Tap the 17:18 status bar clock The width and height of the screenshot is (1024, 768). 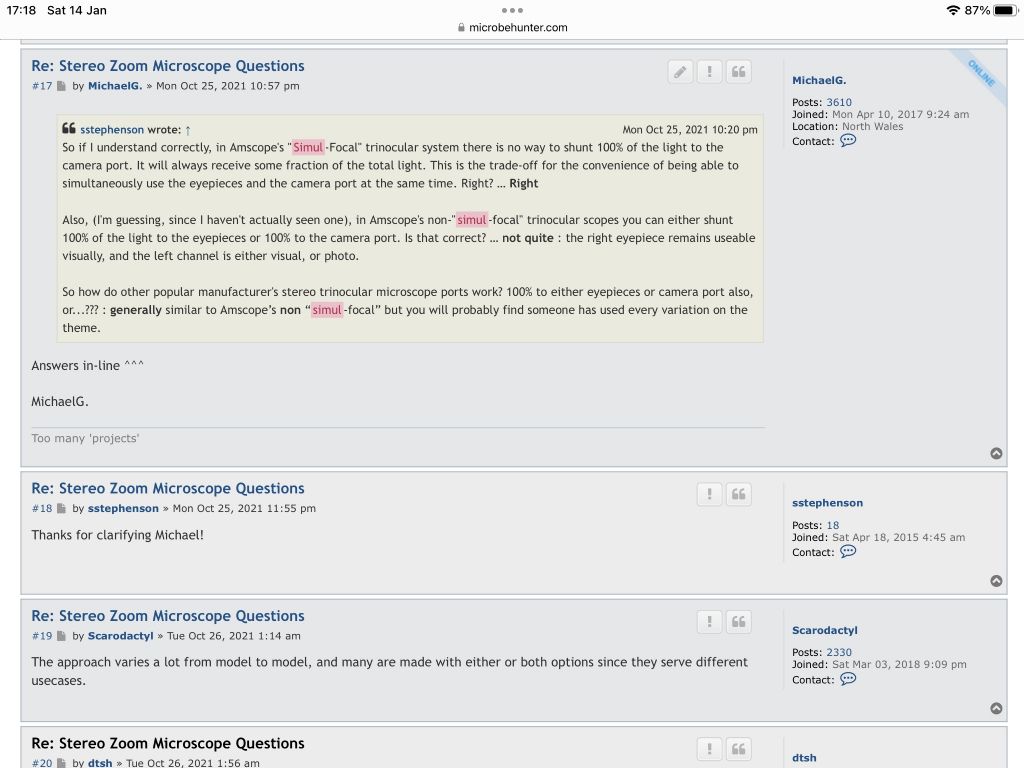pyautogui.click(x=22, y=10)
